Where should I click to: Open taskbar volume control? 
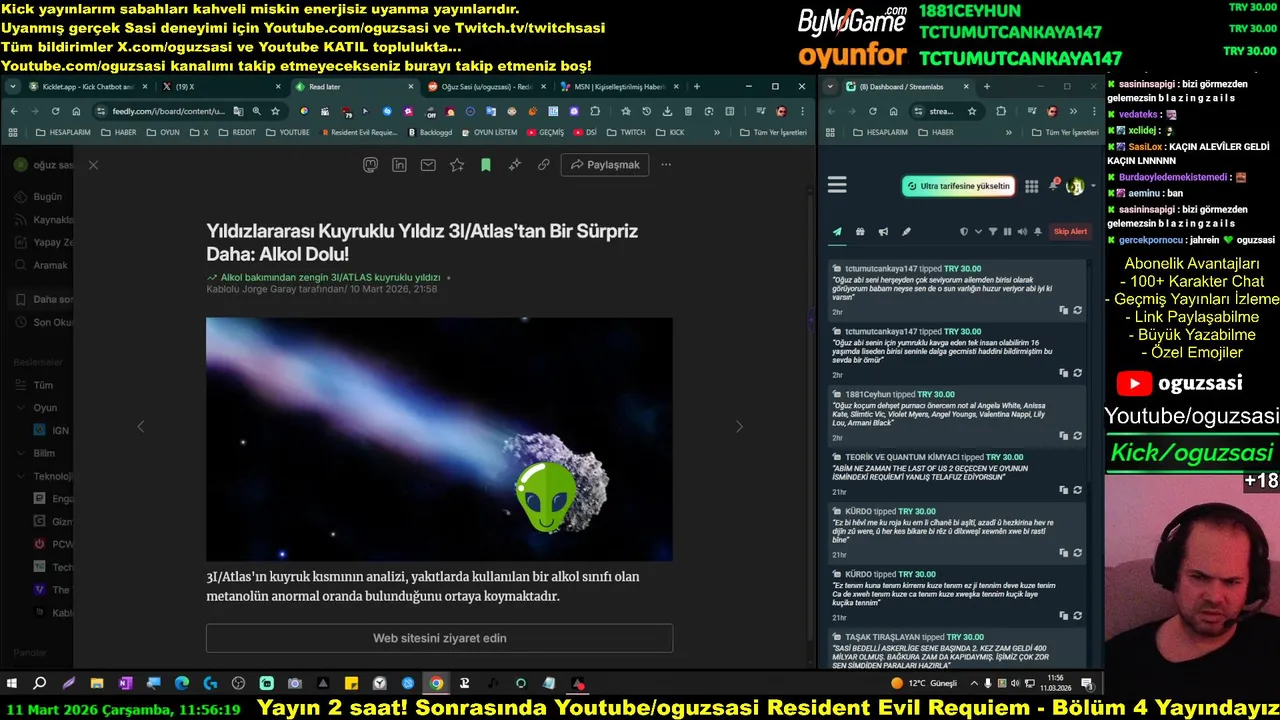point(1015,683)
